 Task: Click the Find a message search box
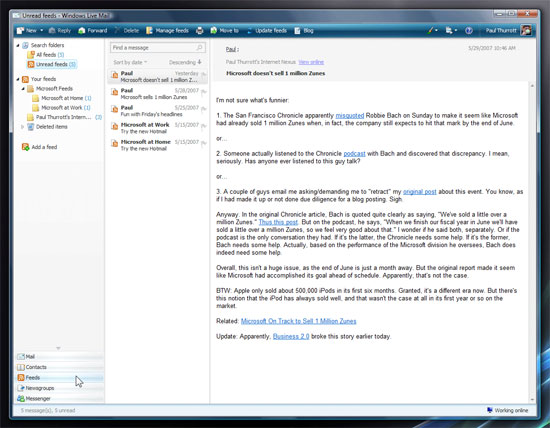pyautogui.click(x=157, y=48)
